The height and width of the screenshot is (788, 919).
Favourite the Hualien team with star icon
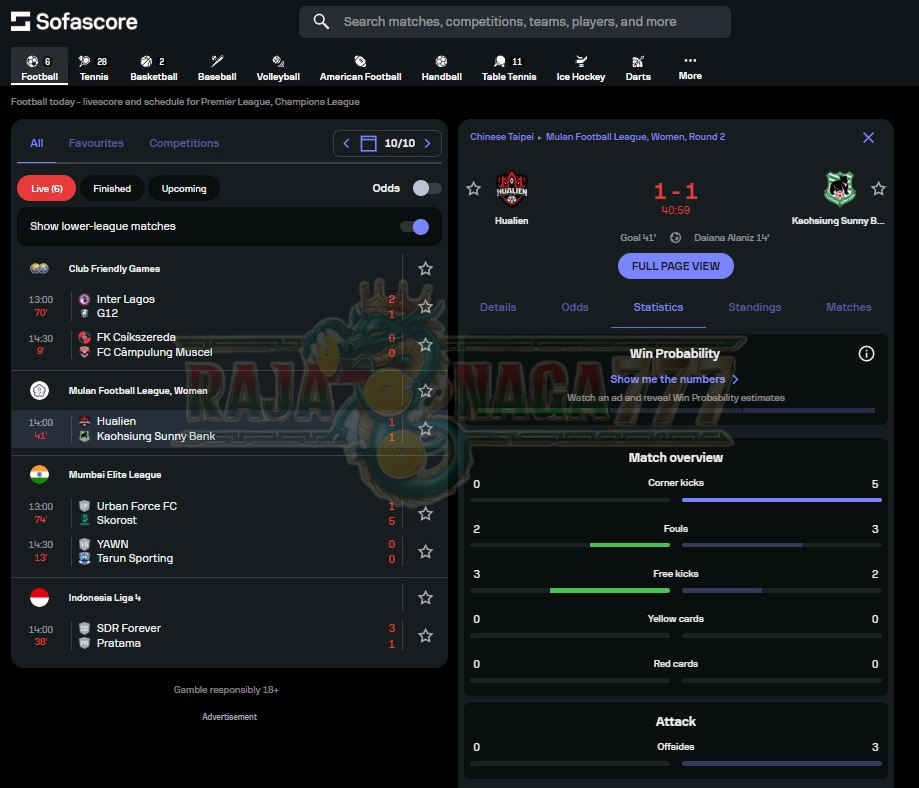point(474,189)
